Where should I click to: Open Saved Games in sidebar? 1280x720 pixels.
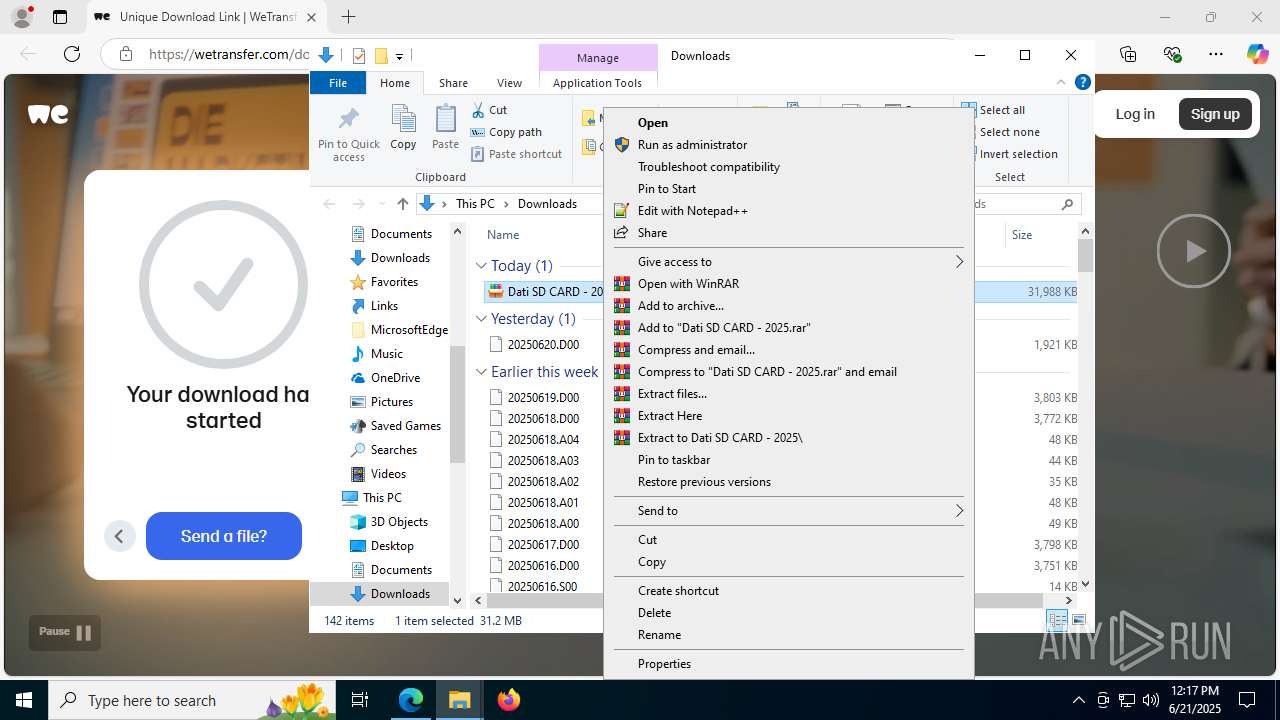click(x=405, y=426)
